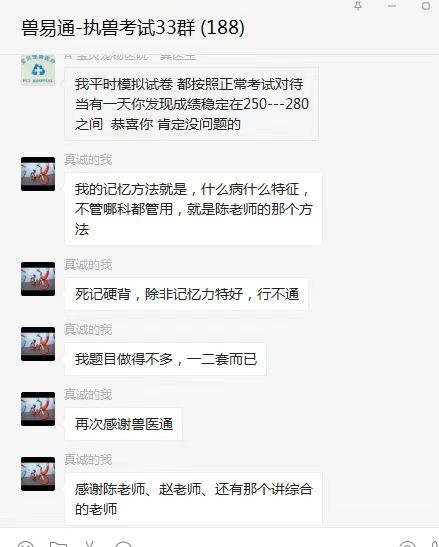This screenshot has height=547, width=439.
Task: Minimize the chat window
Action: [x=392, y=6]
